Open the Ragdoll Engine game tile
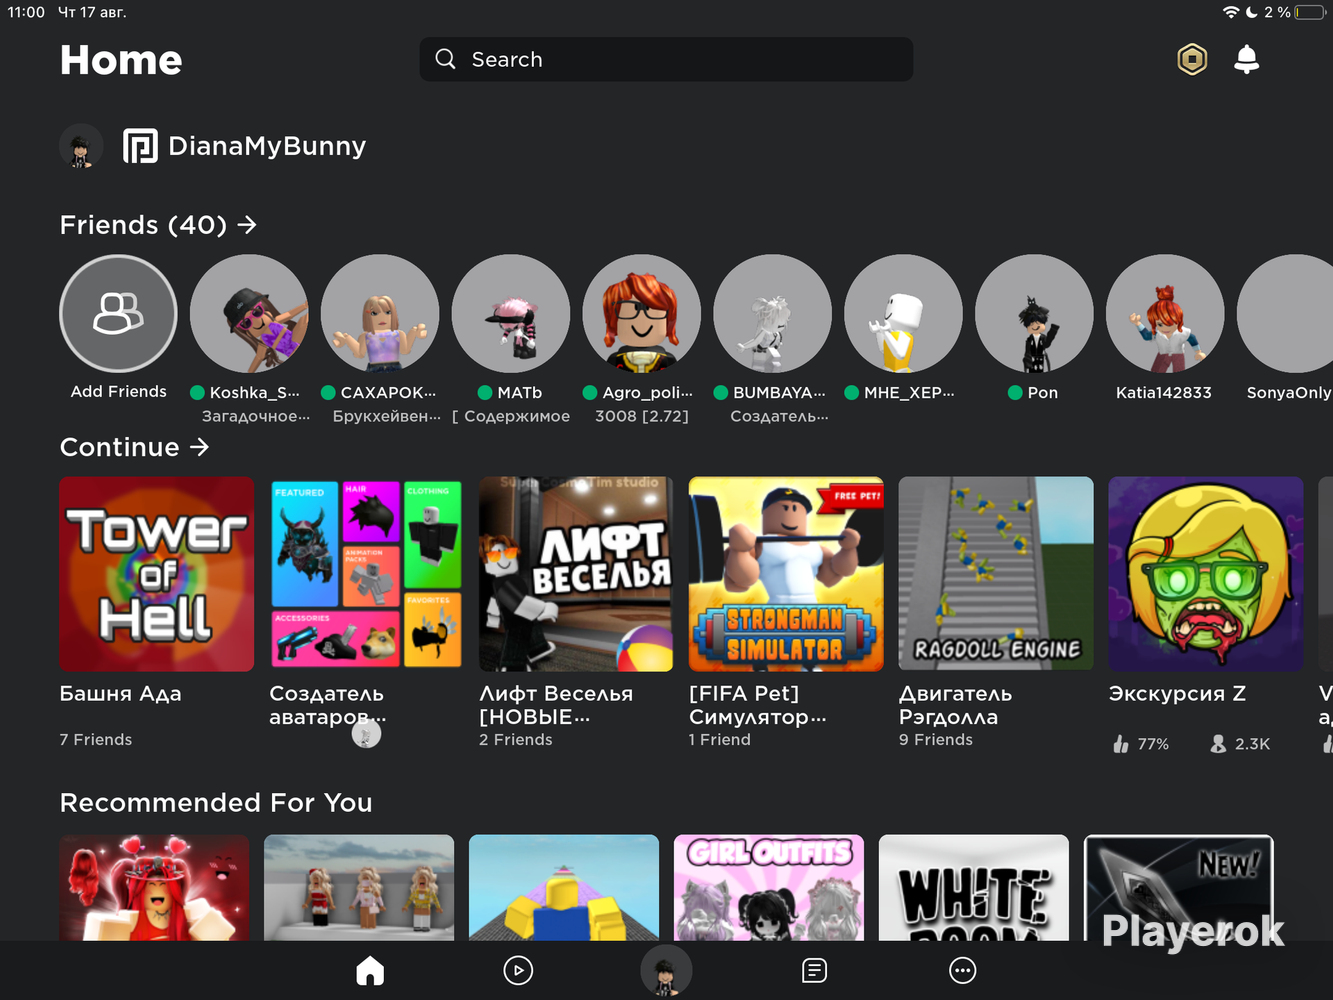This screenshot has width=1333, height=1000. (x=996, y=574)
